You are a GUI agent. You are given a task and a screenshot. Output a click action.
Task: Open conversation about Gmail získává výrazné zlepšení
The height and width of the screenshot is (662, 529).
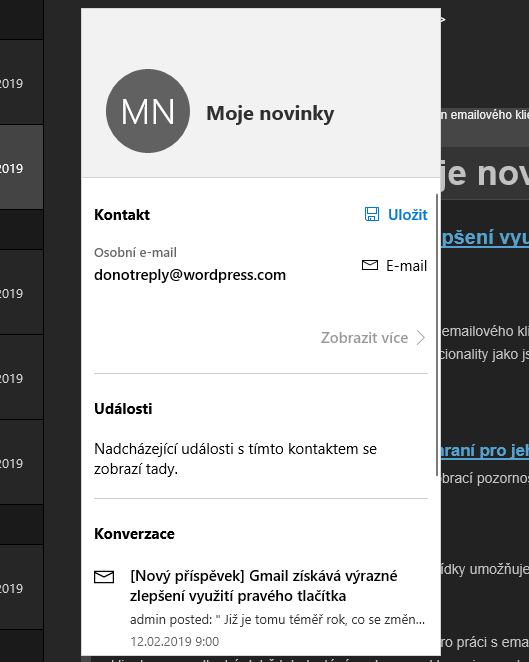point(263,586)
